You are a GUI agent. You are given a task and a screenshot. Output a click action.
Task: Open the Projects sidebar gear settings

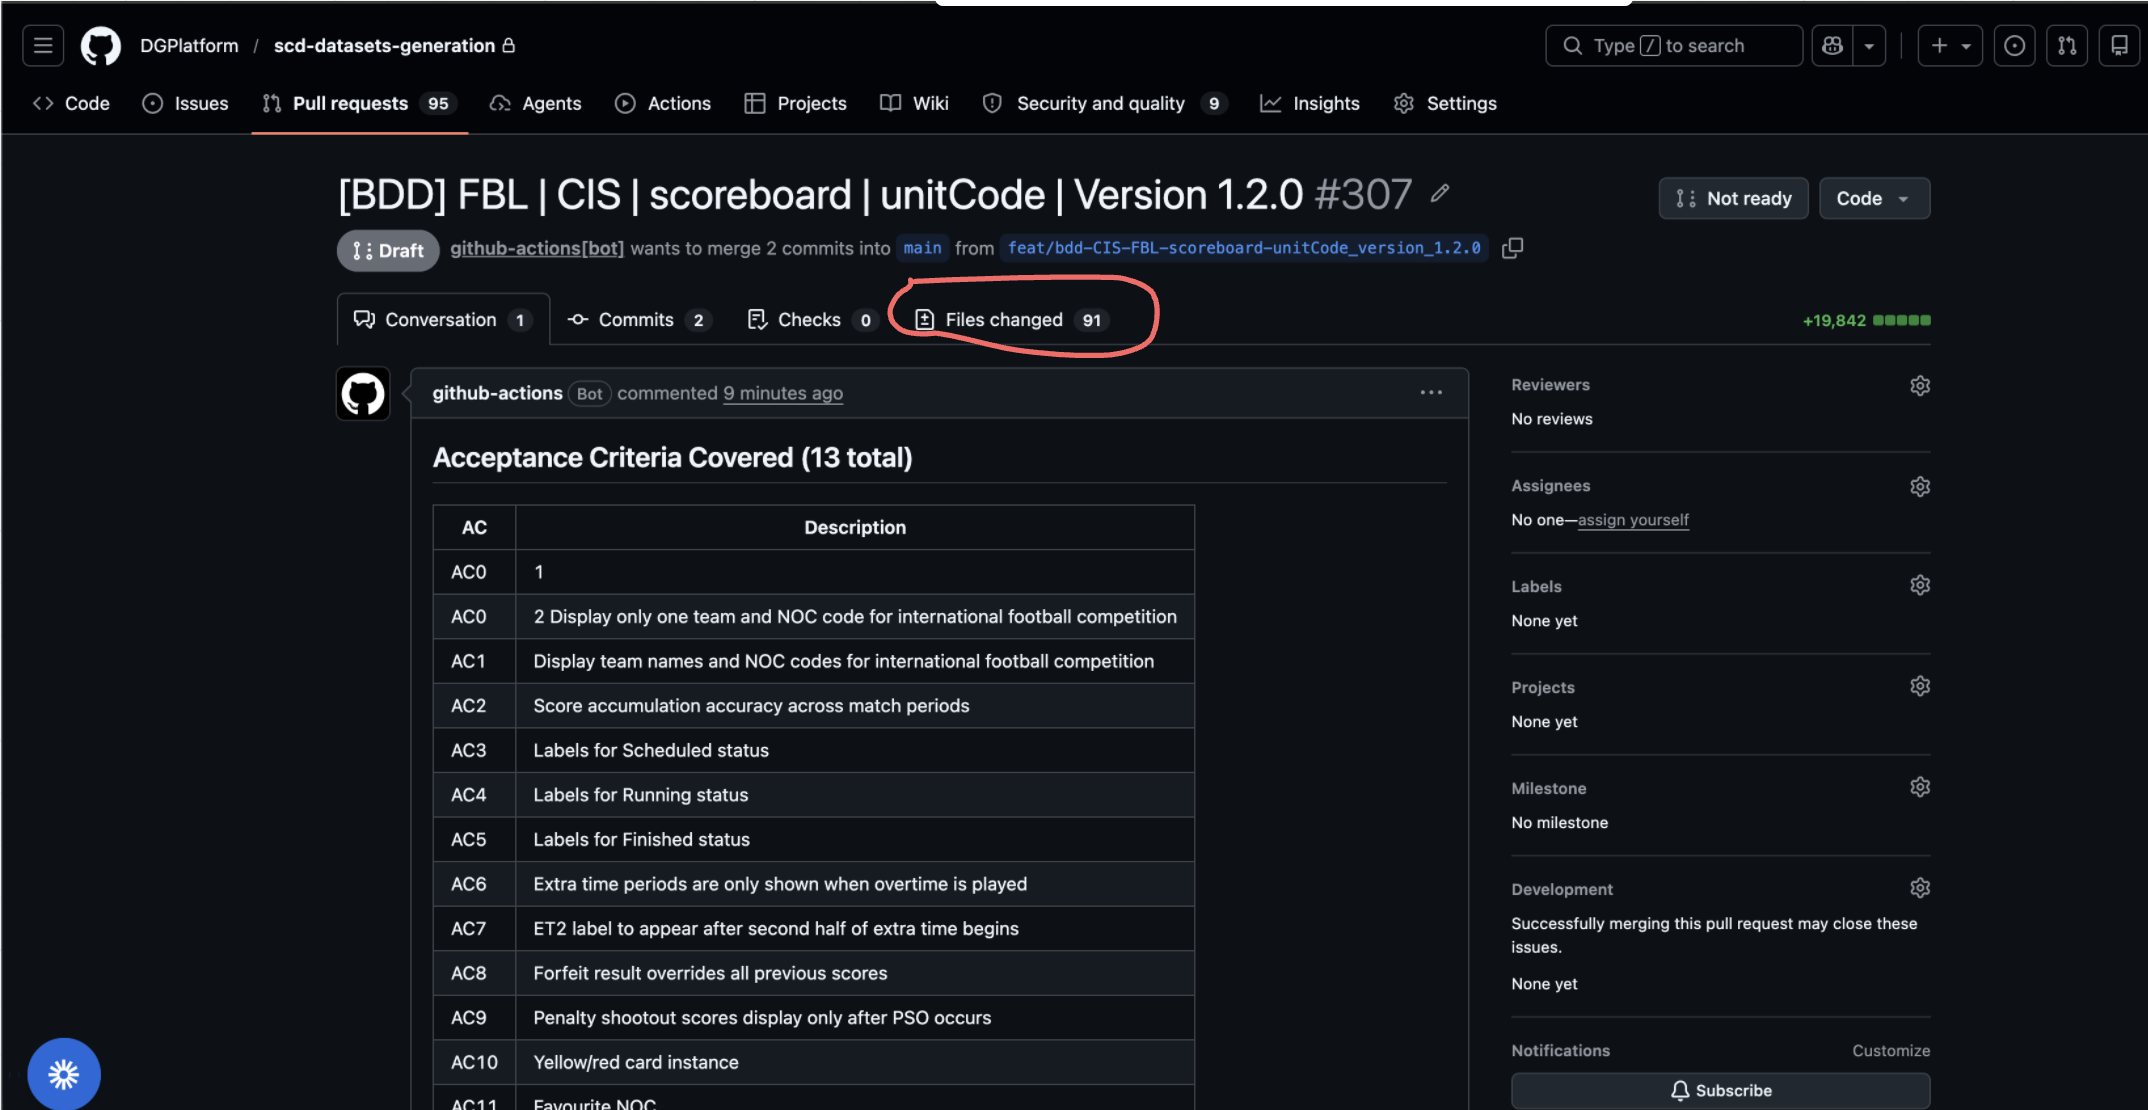pos(1920,686)
